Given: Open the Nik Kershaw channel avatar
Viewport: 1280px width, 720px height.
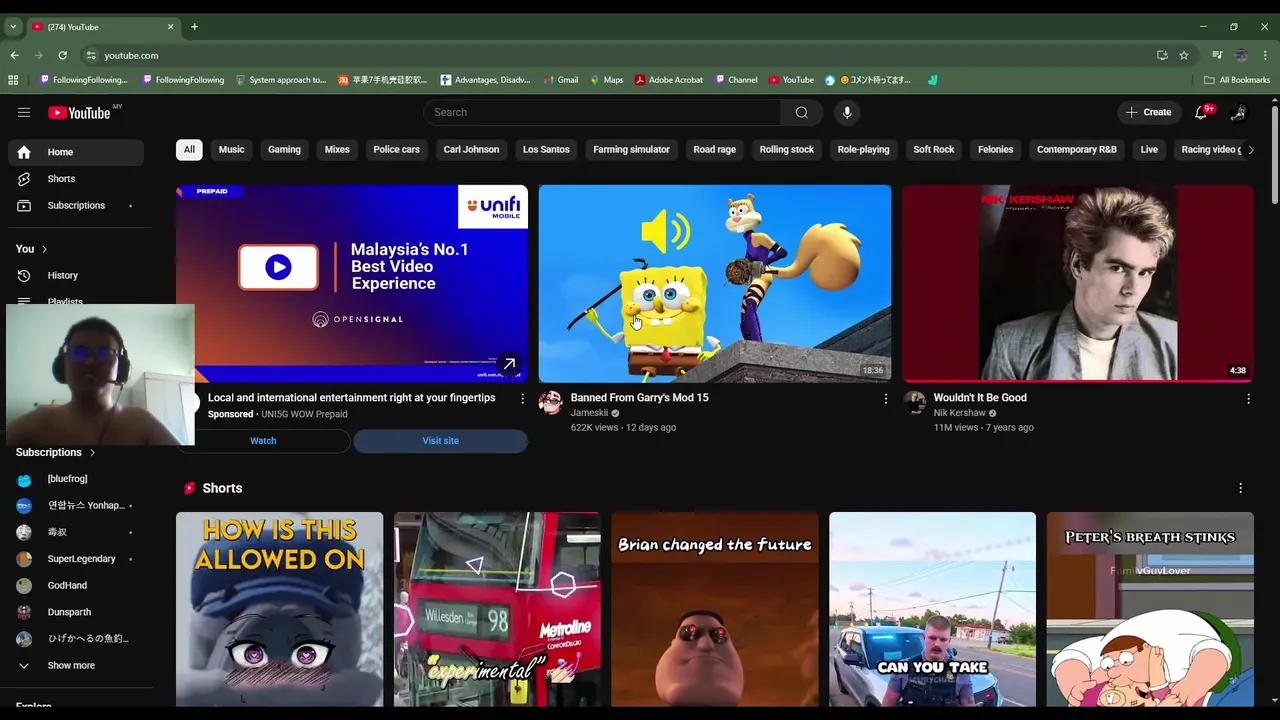Looking at the screenshot, I should 914,402.
